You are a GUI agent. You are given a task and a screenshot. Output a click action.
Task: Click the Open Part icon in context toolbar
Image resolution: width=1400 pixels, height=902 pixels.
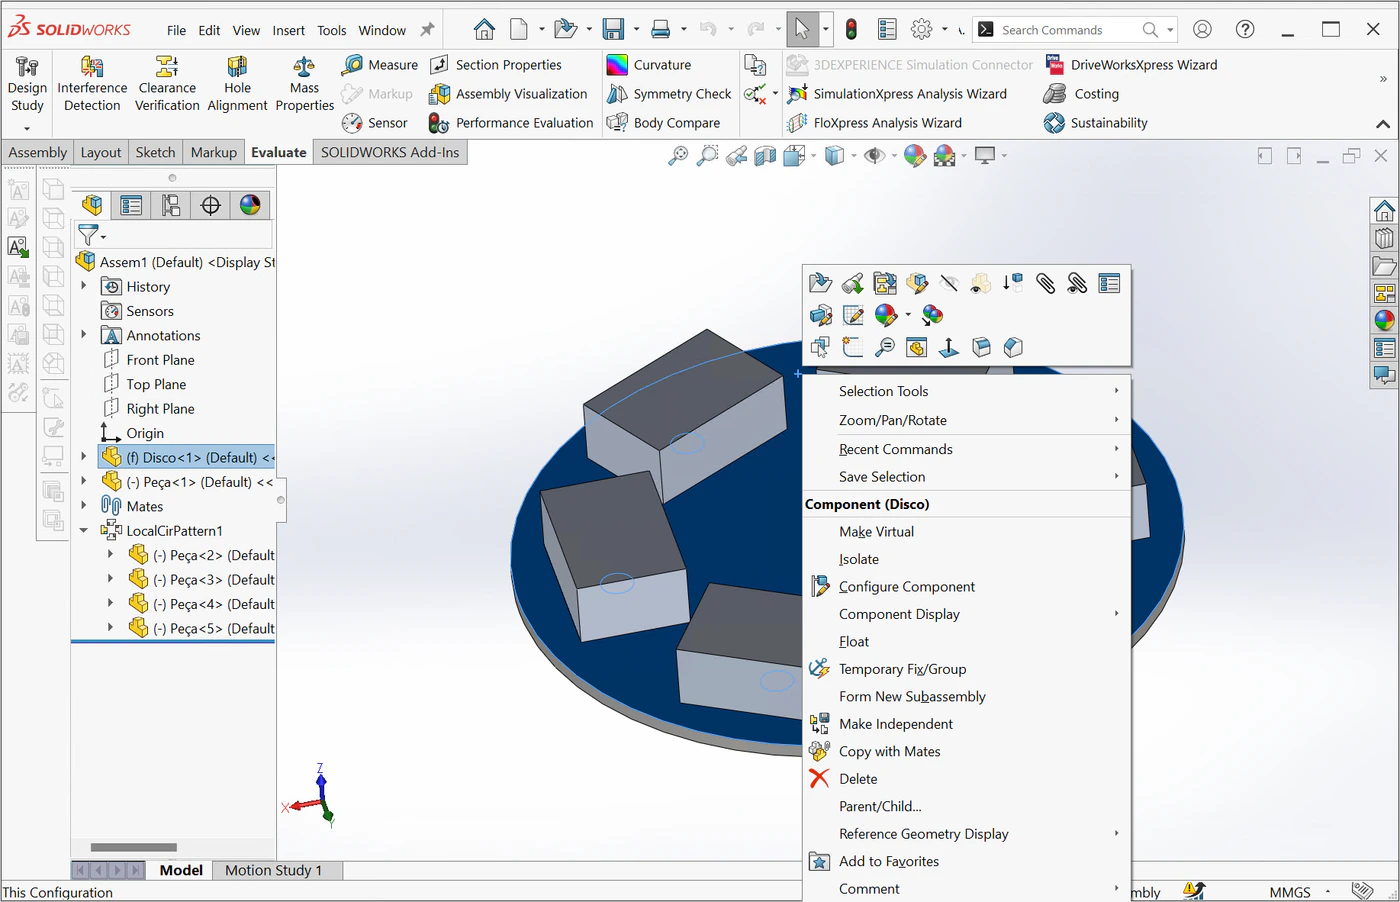820,284
